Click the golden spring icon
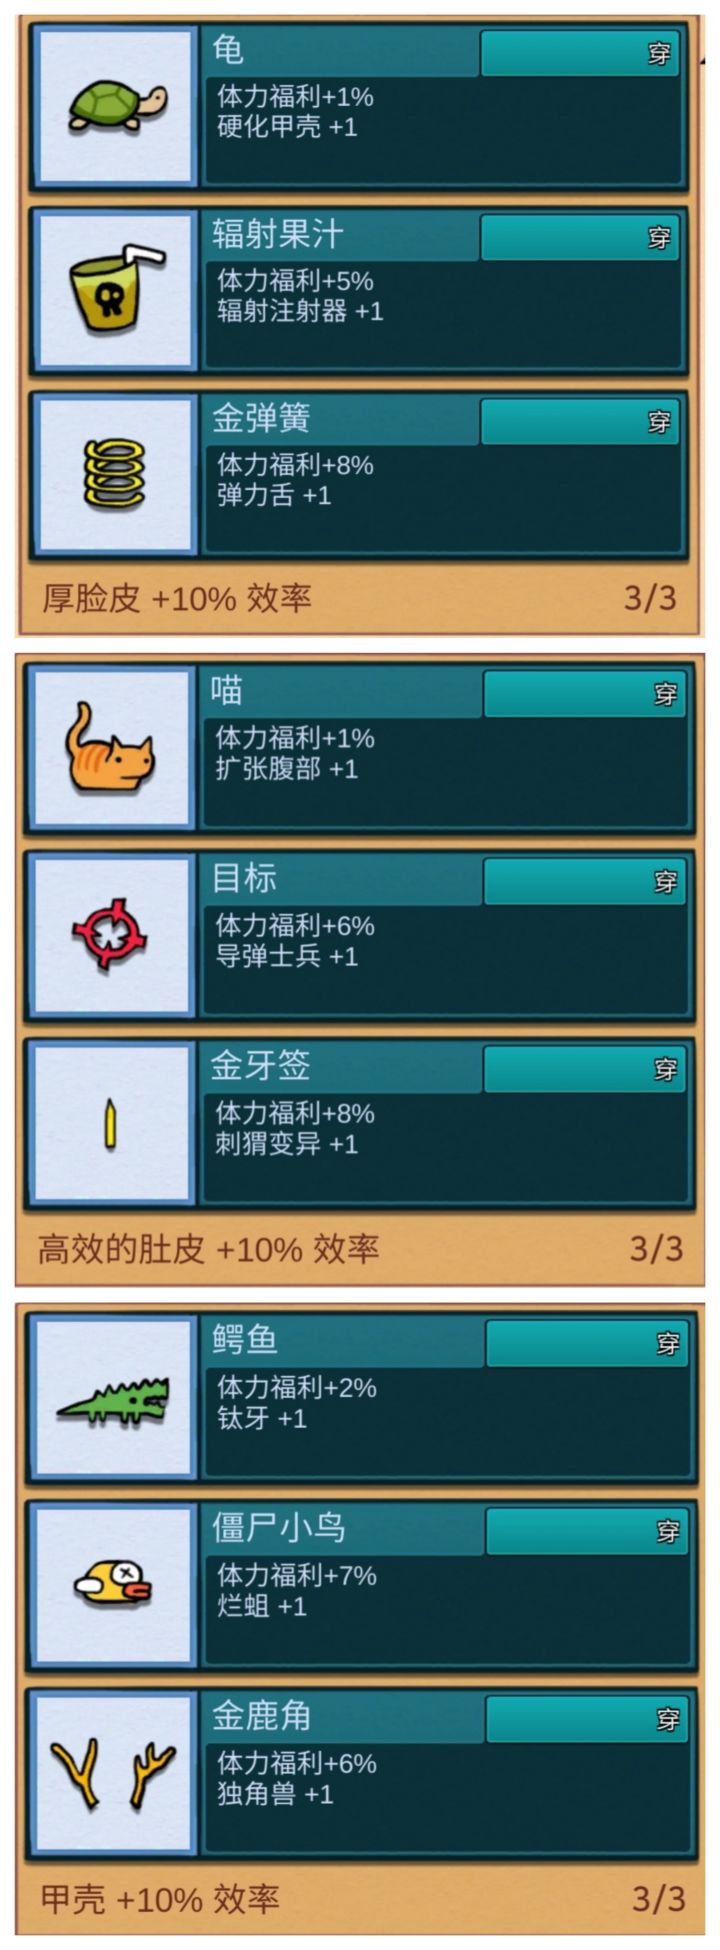720x1950 pixels. 115,474
